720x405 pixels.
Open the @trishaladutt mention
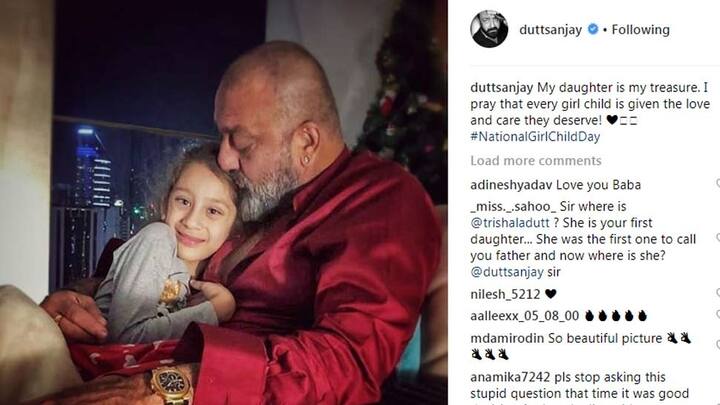(x=510, y=223)
